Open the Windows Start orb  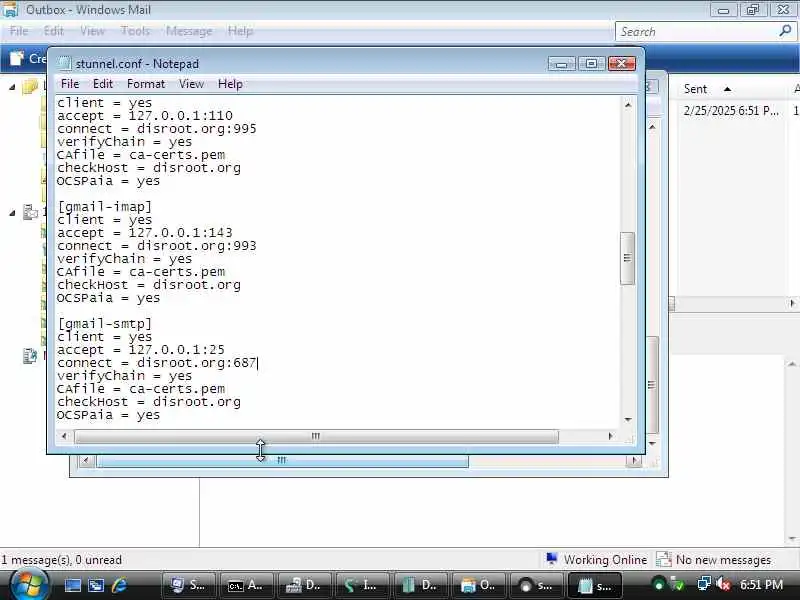click(x=29, y=585)
